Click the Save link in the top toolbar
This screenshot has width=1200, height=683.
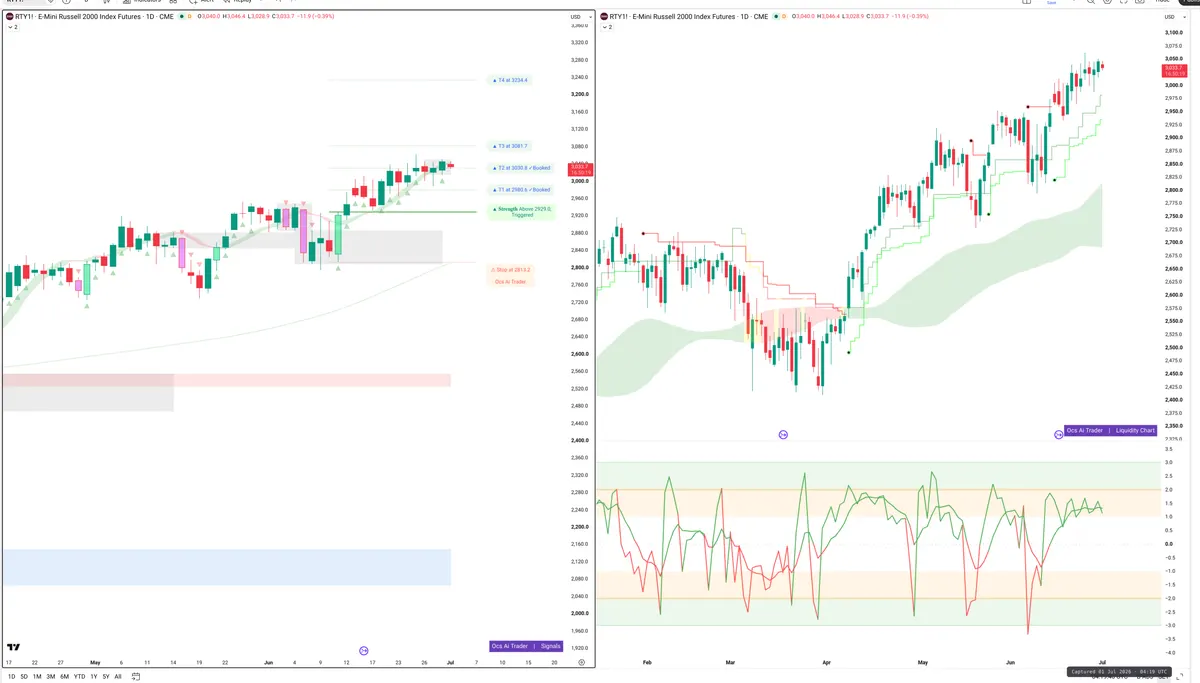click(x=1051, y=3)
